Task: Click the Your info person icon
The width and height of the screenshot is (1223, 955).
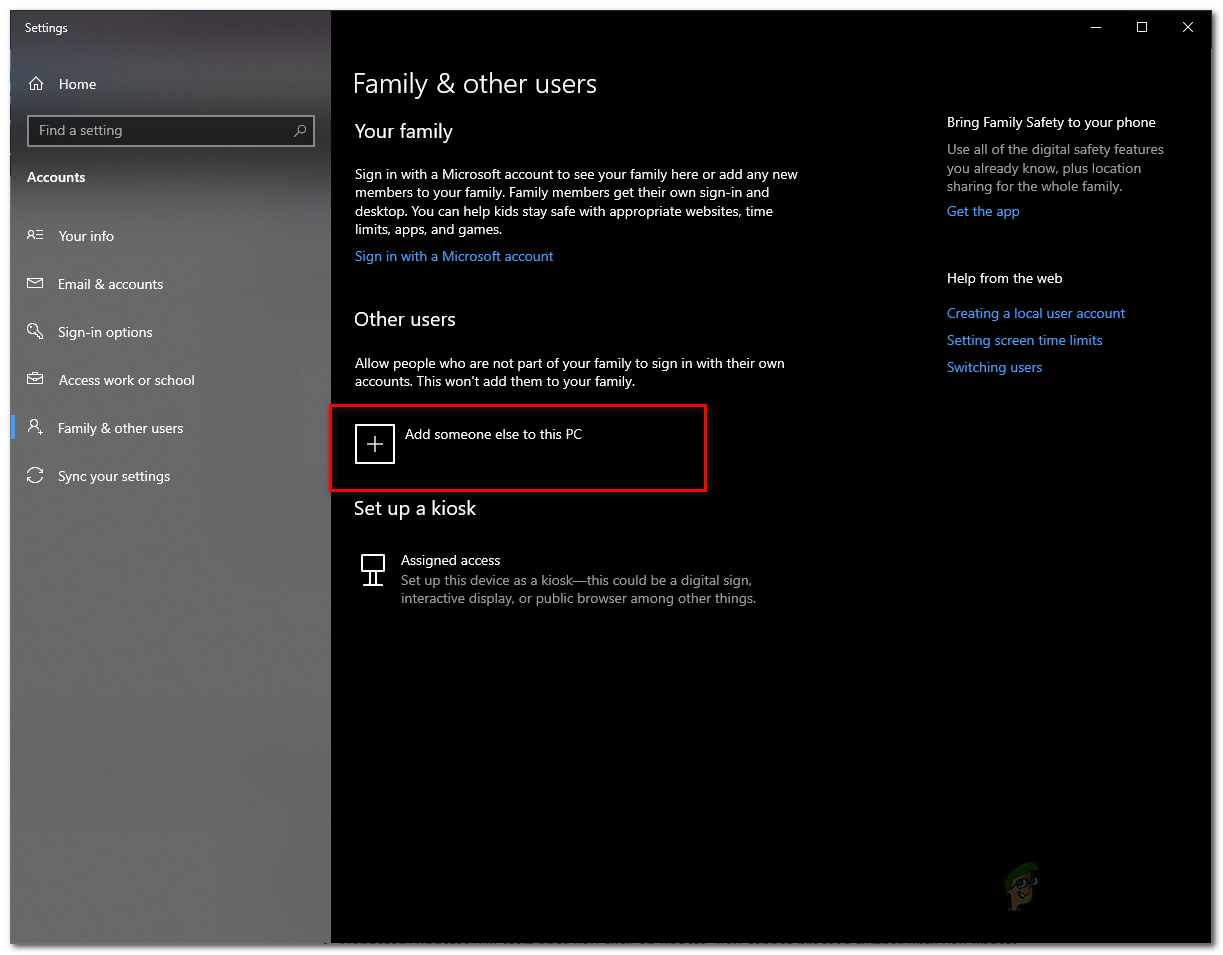Action: [36, 236]
